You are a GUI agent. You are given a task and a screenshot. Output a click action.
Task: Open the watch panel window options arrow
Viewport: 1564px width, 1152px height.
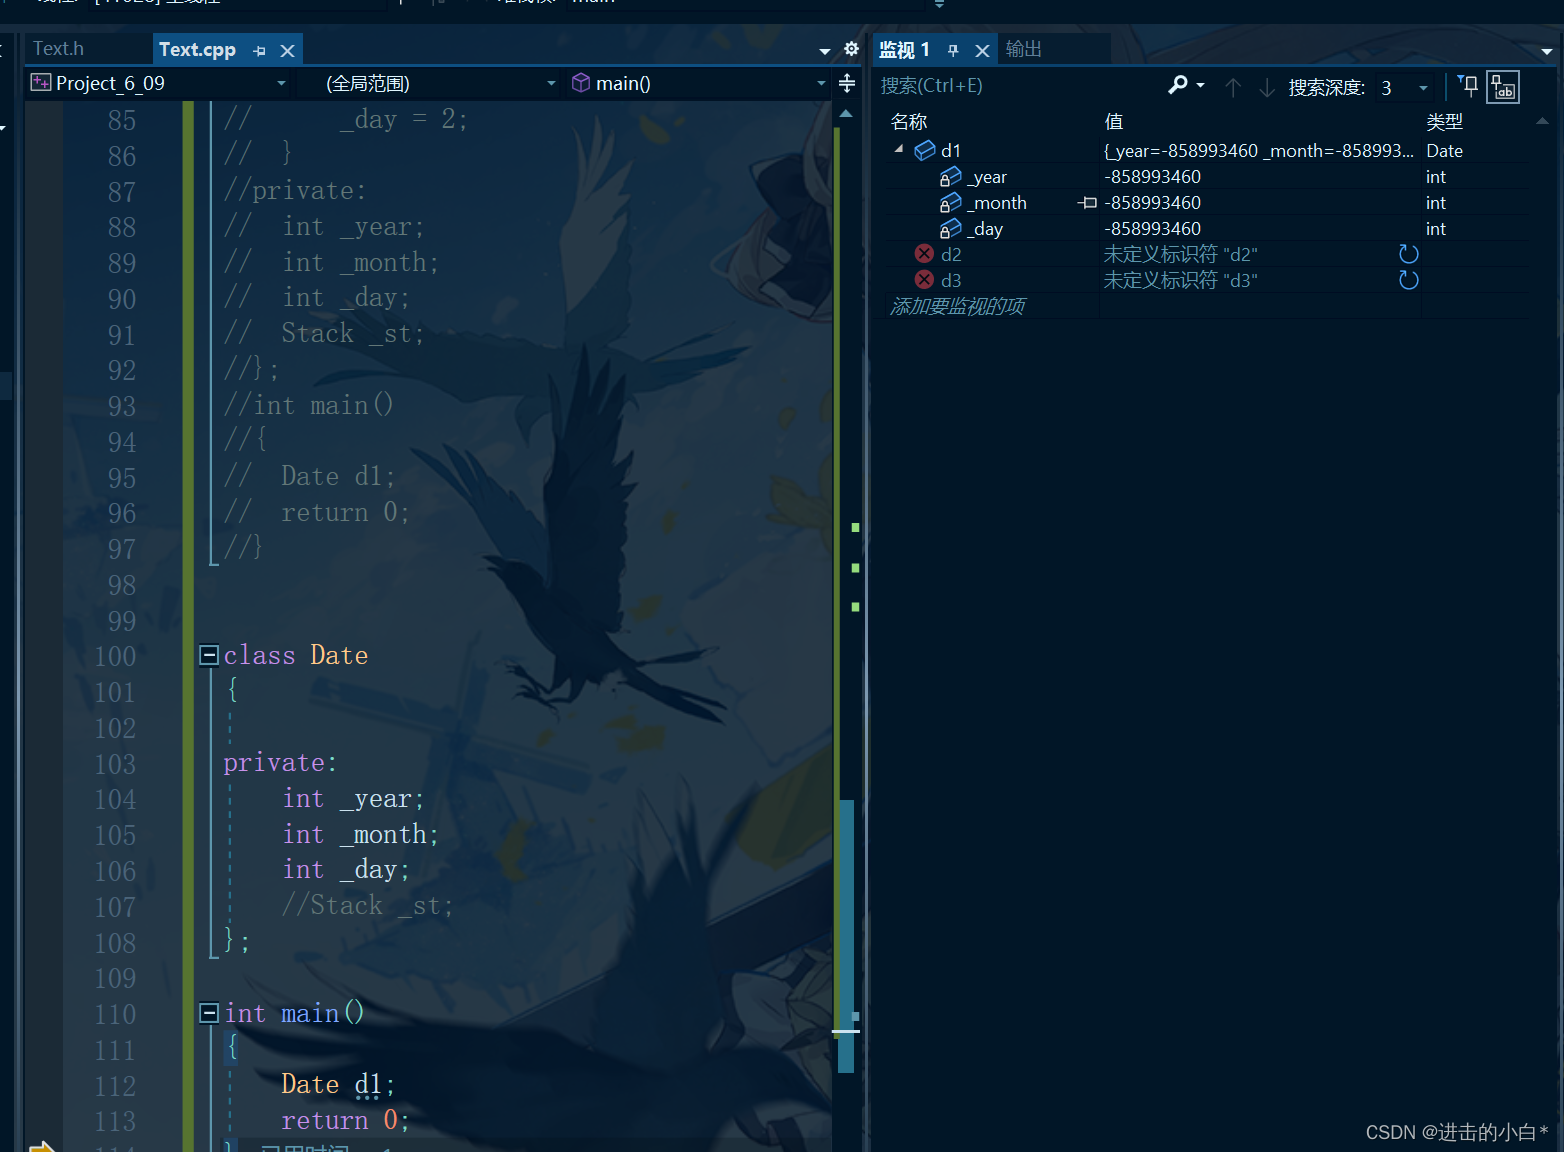pos(1547,51)
